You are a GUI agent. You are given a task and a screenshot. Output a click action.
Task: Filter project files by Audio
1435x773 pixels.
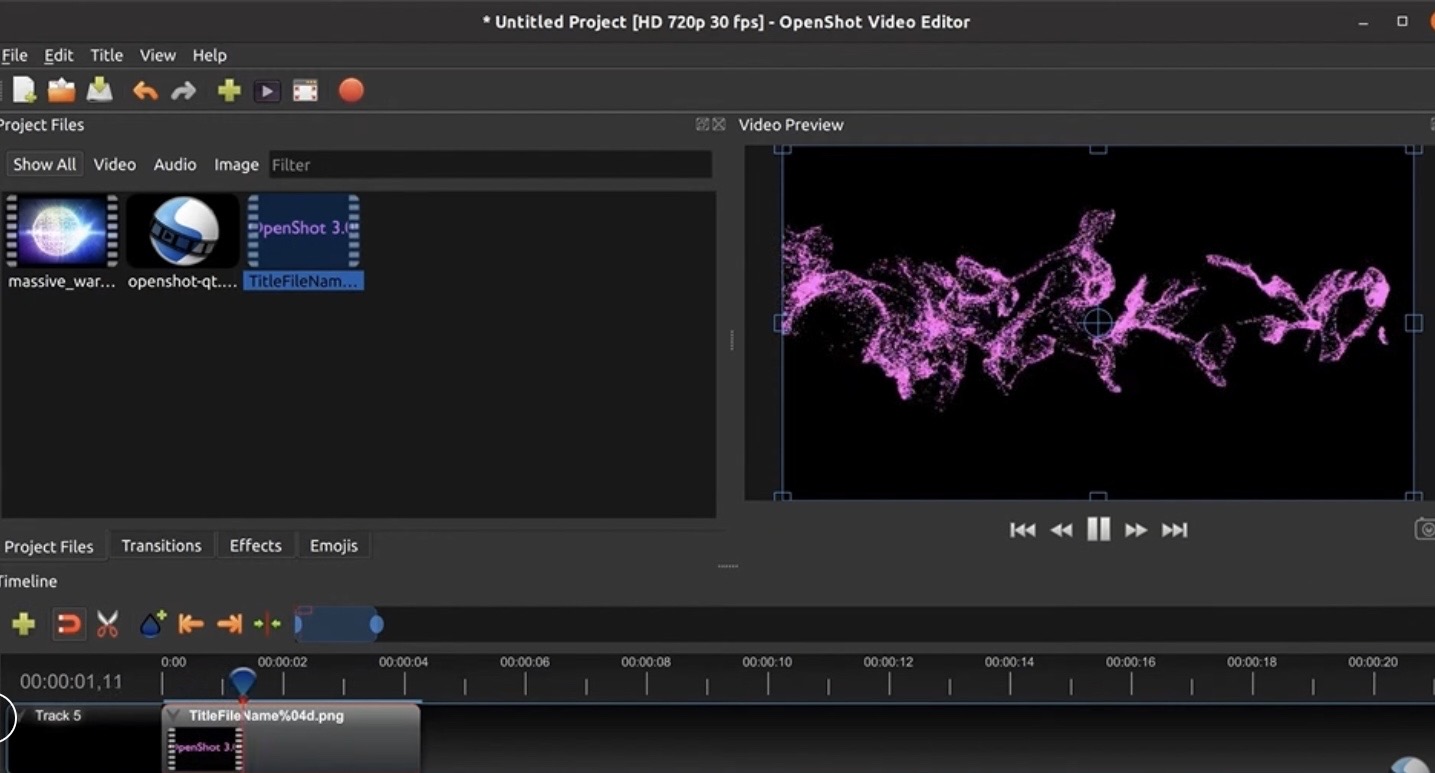pos(175,164)
